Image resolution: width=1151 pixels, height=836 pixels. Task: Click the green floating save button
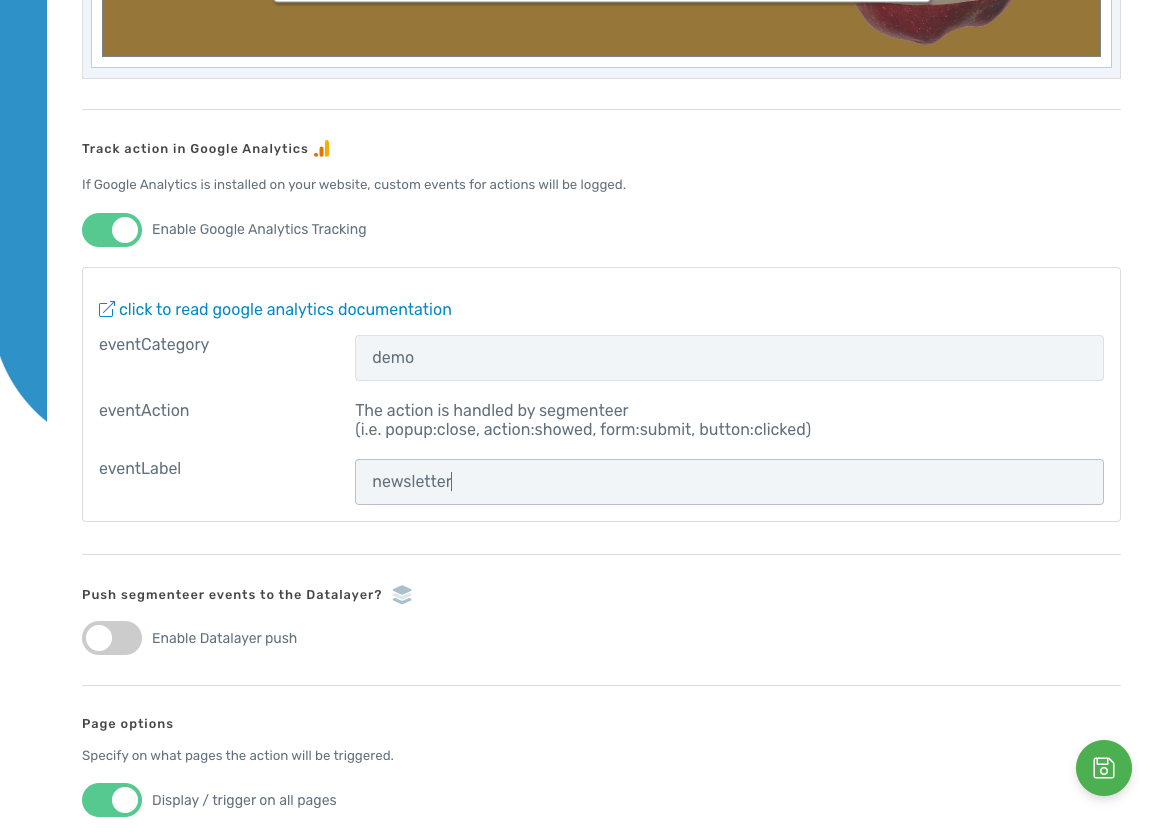click(1103, 768)
